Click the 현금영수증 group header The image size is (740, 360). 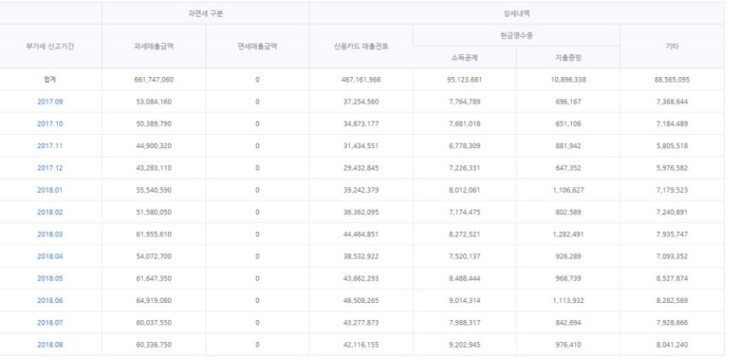(516, 35)
